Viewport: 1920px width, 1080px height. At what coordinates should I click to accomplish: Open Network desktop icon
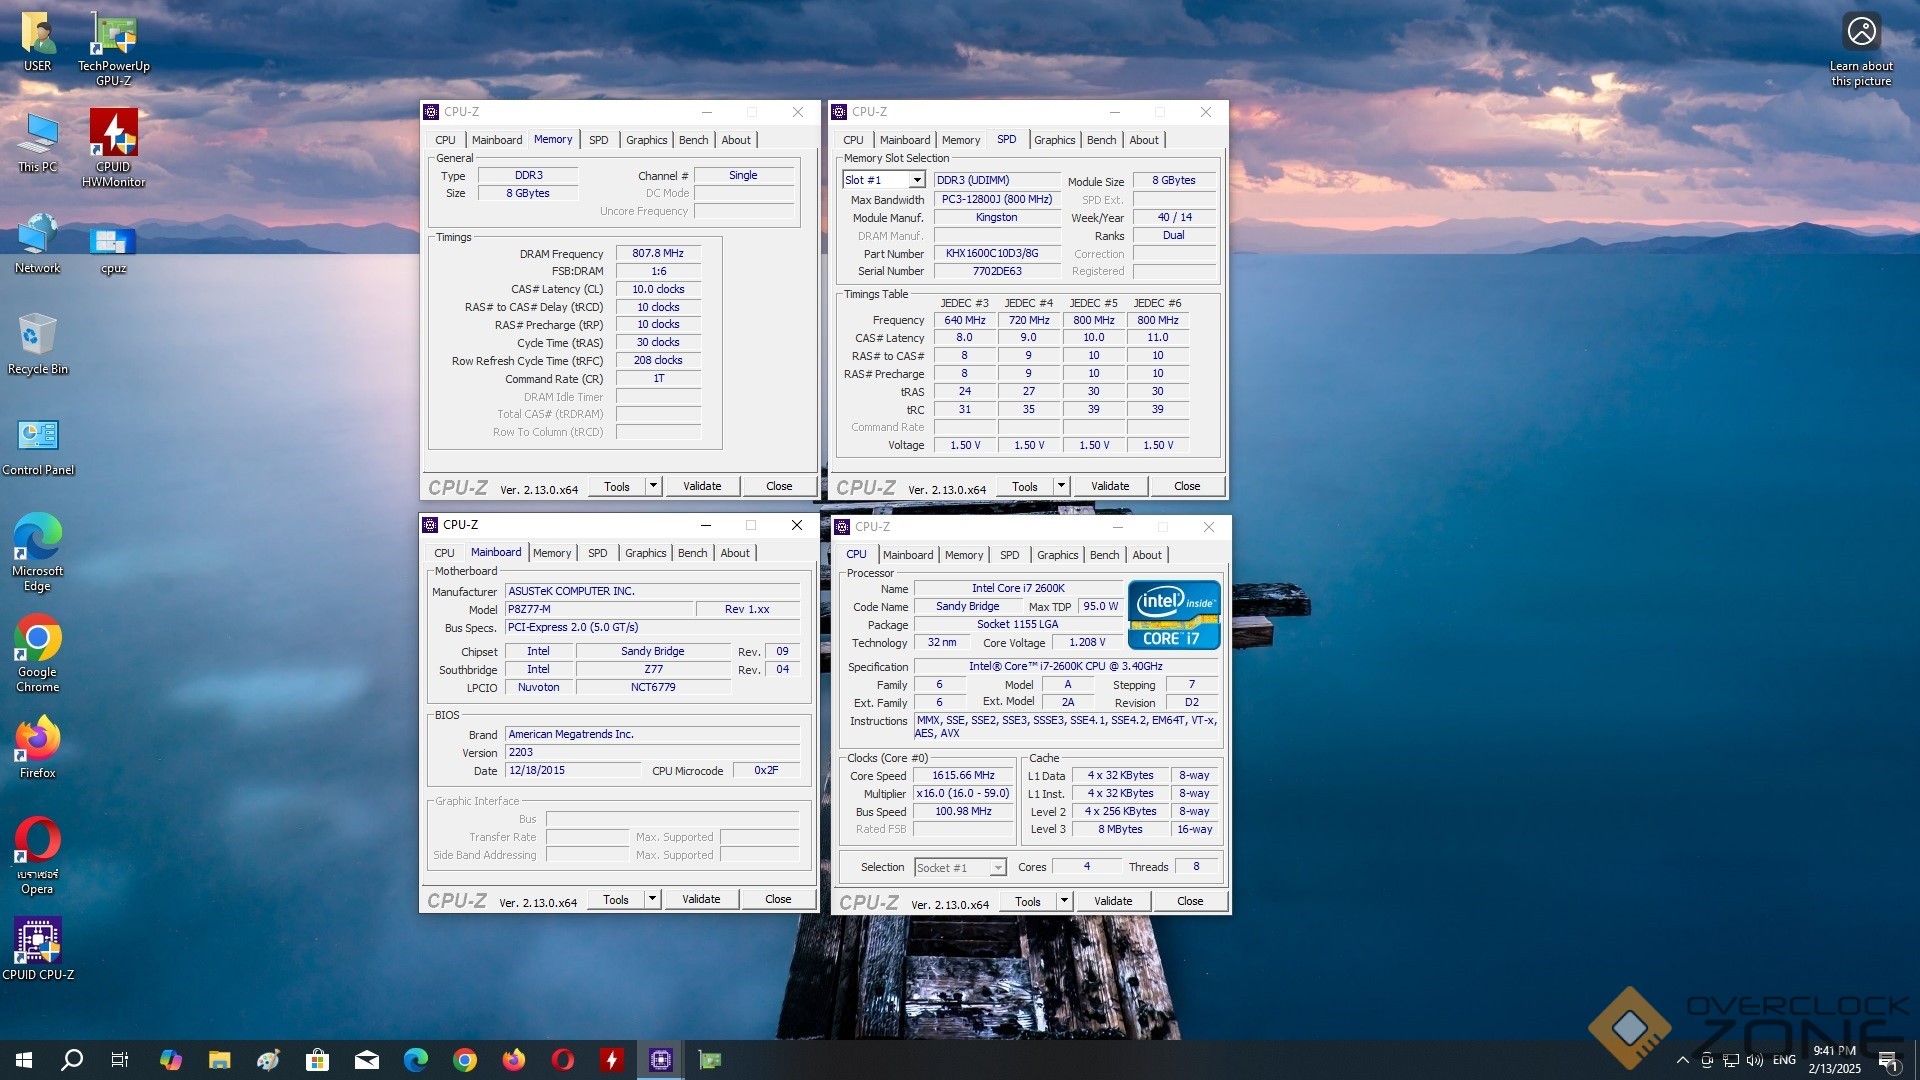click(38, 243)
